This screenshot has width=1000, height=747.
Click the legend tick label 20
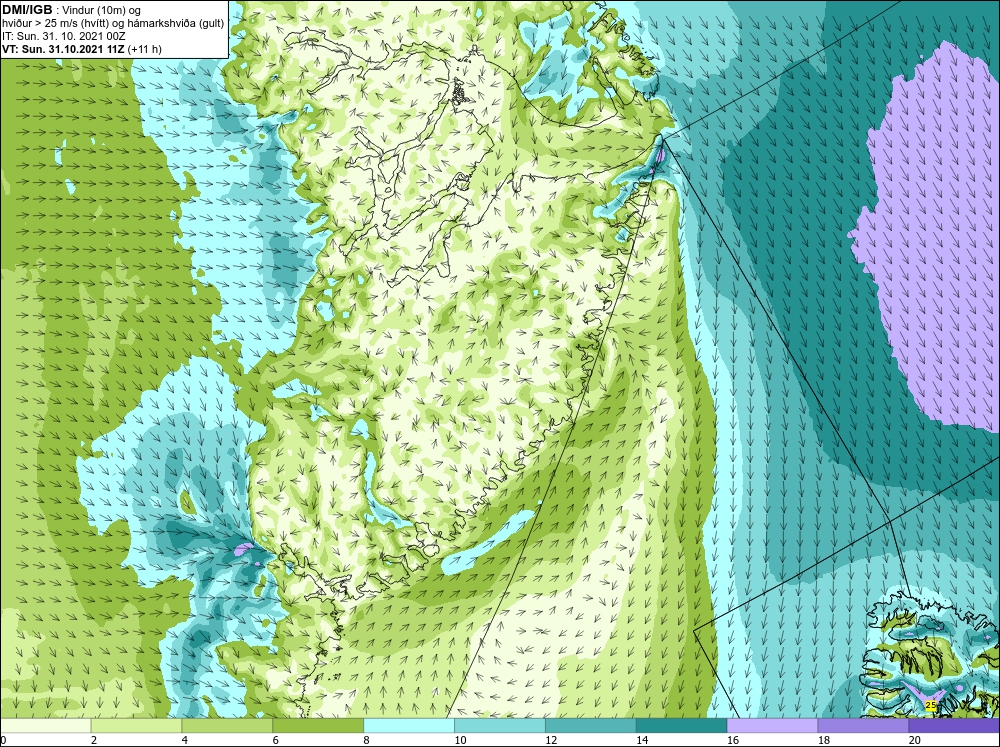click(x=914, y=740)
